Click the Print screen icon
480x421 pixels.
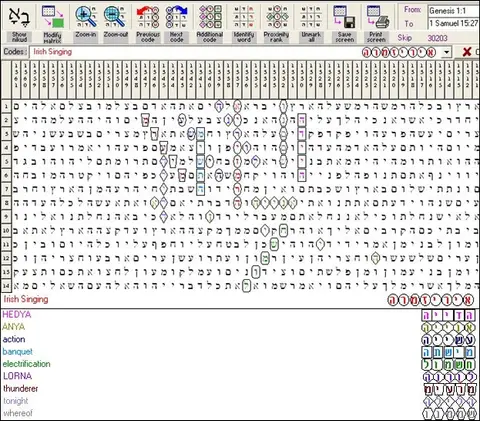[377, 17]
